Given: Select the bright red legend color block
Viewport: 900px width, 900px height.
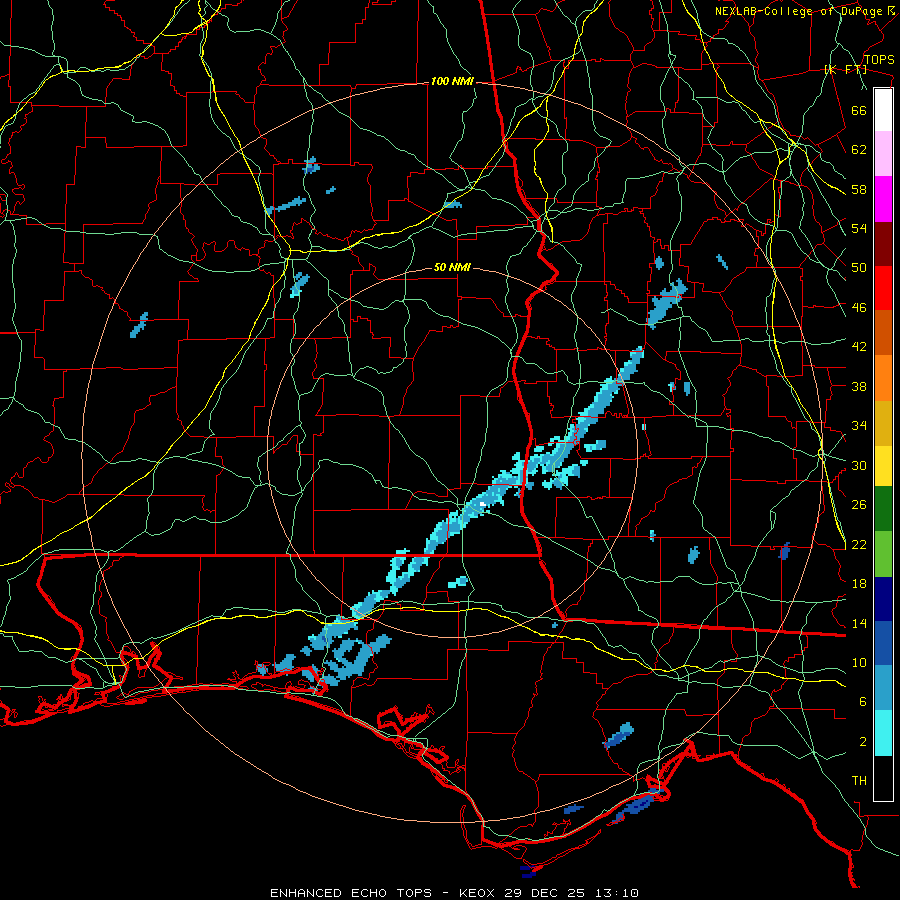Looking at the screenshot, I should point(883,288).
